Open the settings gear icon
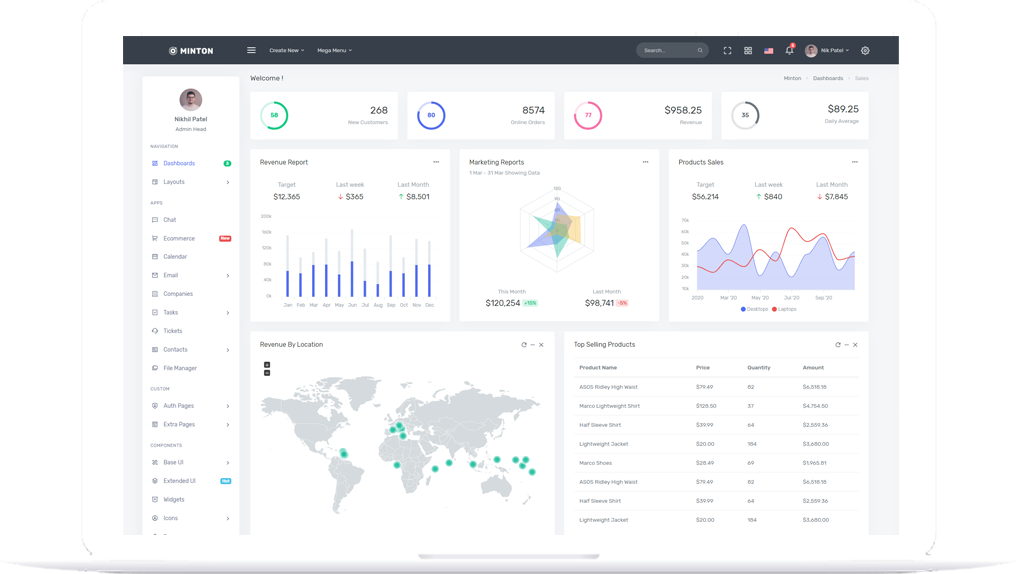This screenshot has height=574, width=1016. [865, 50]
